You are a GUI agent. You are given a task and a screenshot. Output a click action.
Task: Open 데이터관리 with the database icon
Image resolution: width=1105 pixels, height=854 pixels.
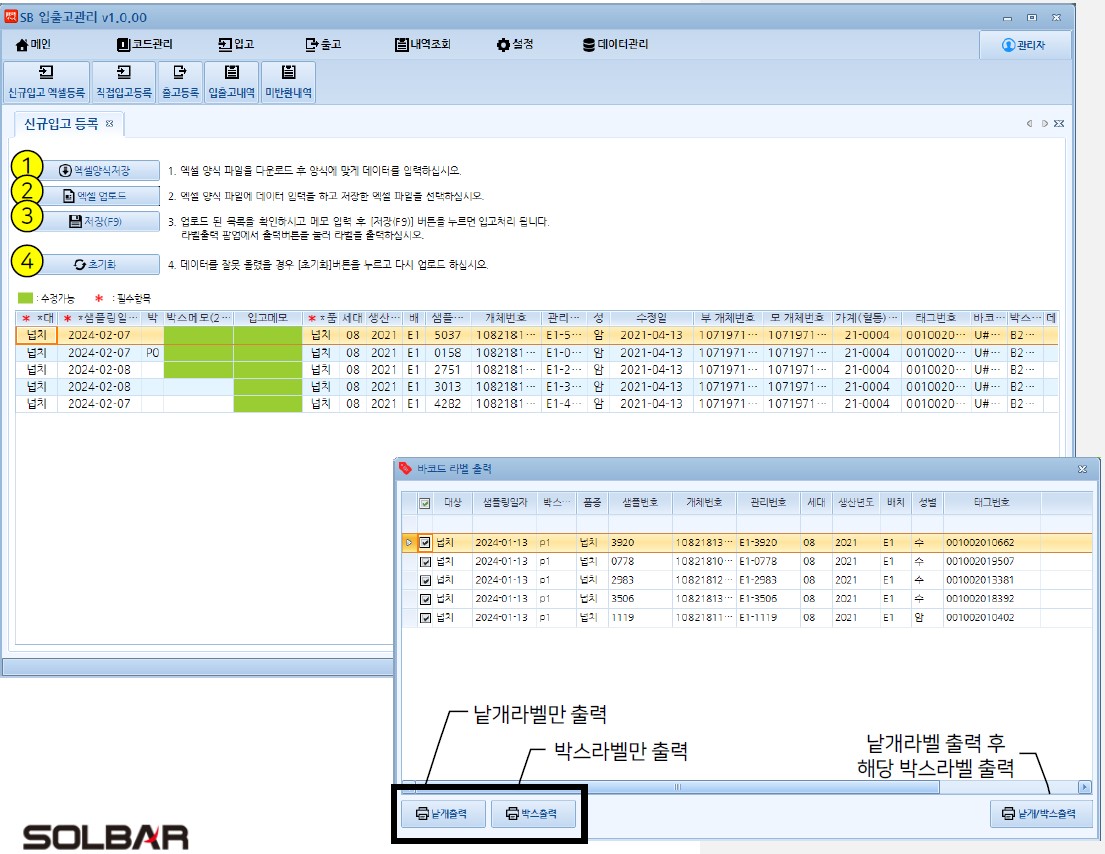[615, 45]
